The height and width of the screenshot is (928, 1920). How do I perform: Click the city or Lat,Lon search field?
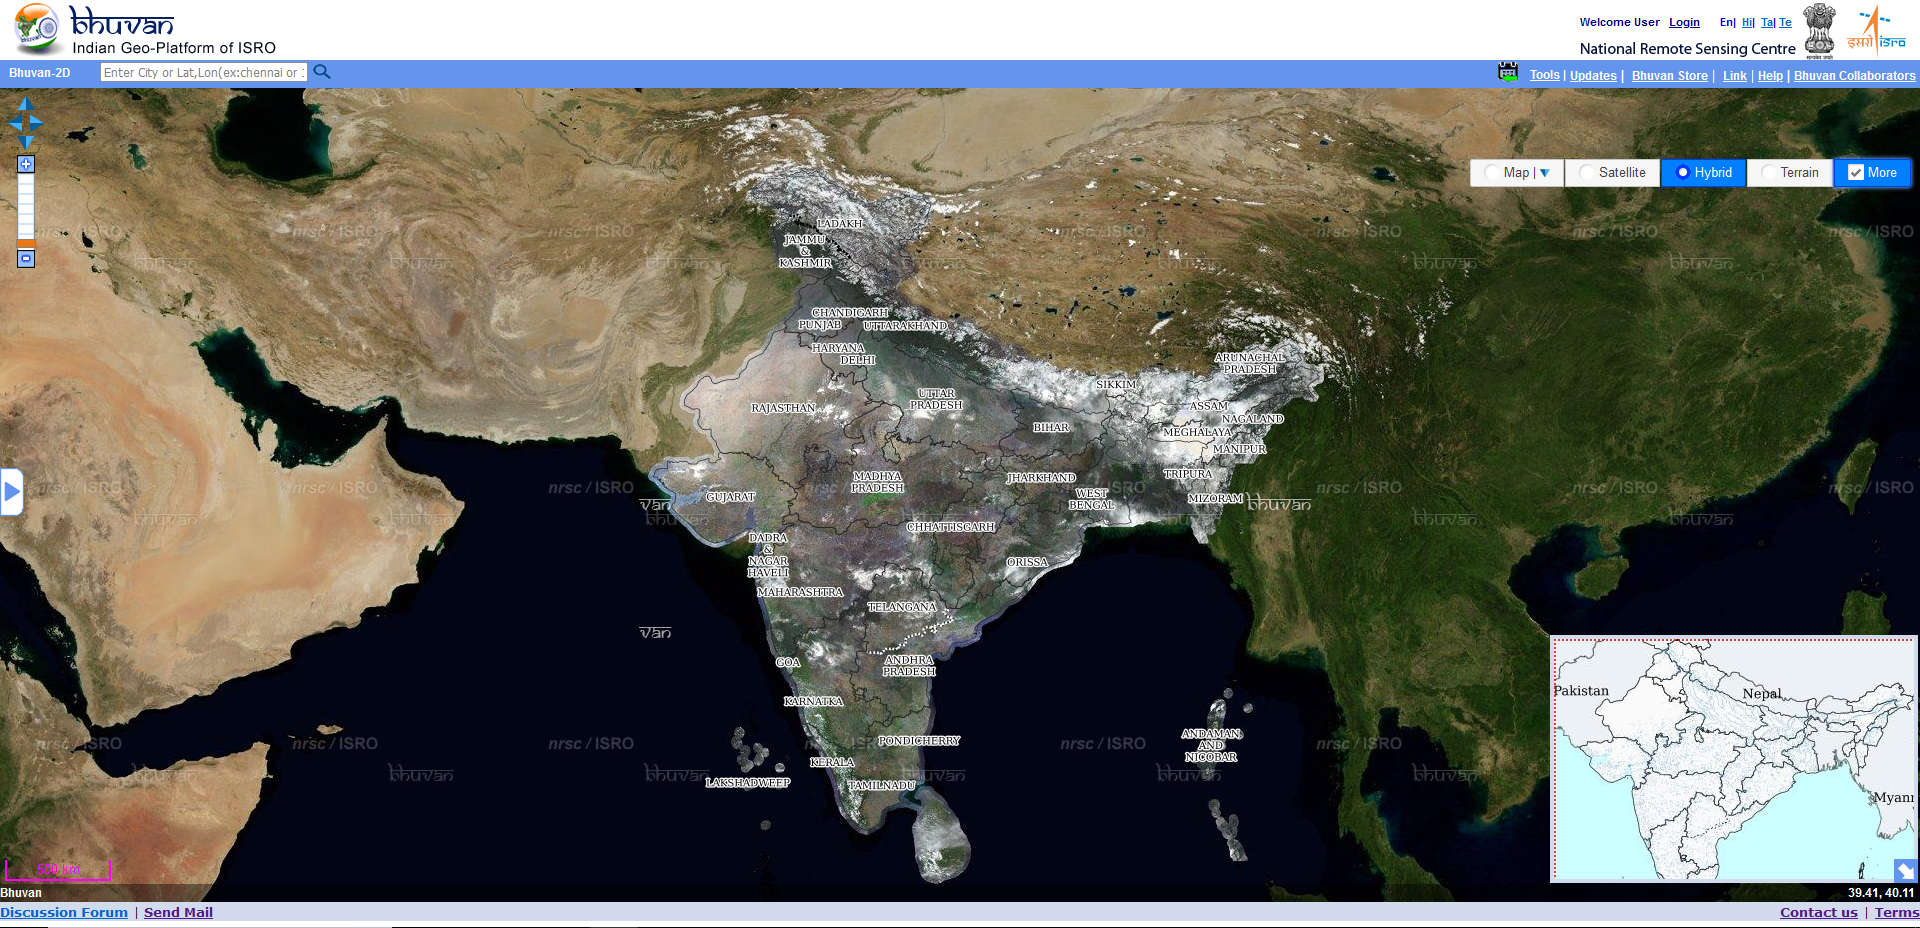coord(204,72)
